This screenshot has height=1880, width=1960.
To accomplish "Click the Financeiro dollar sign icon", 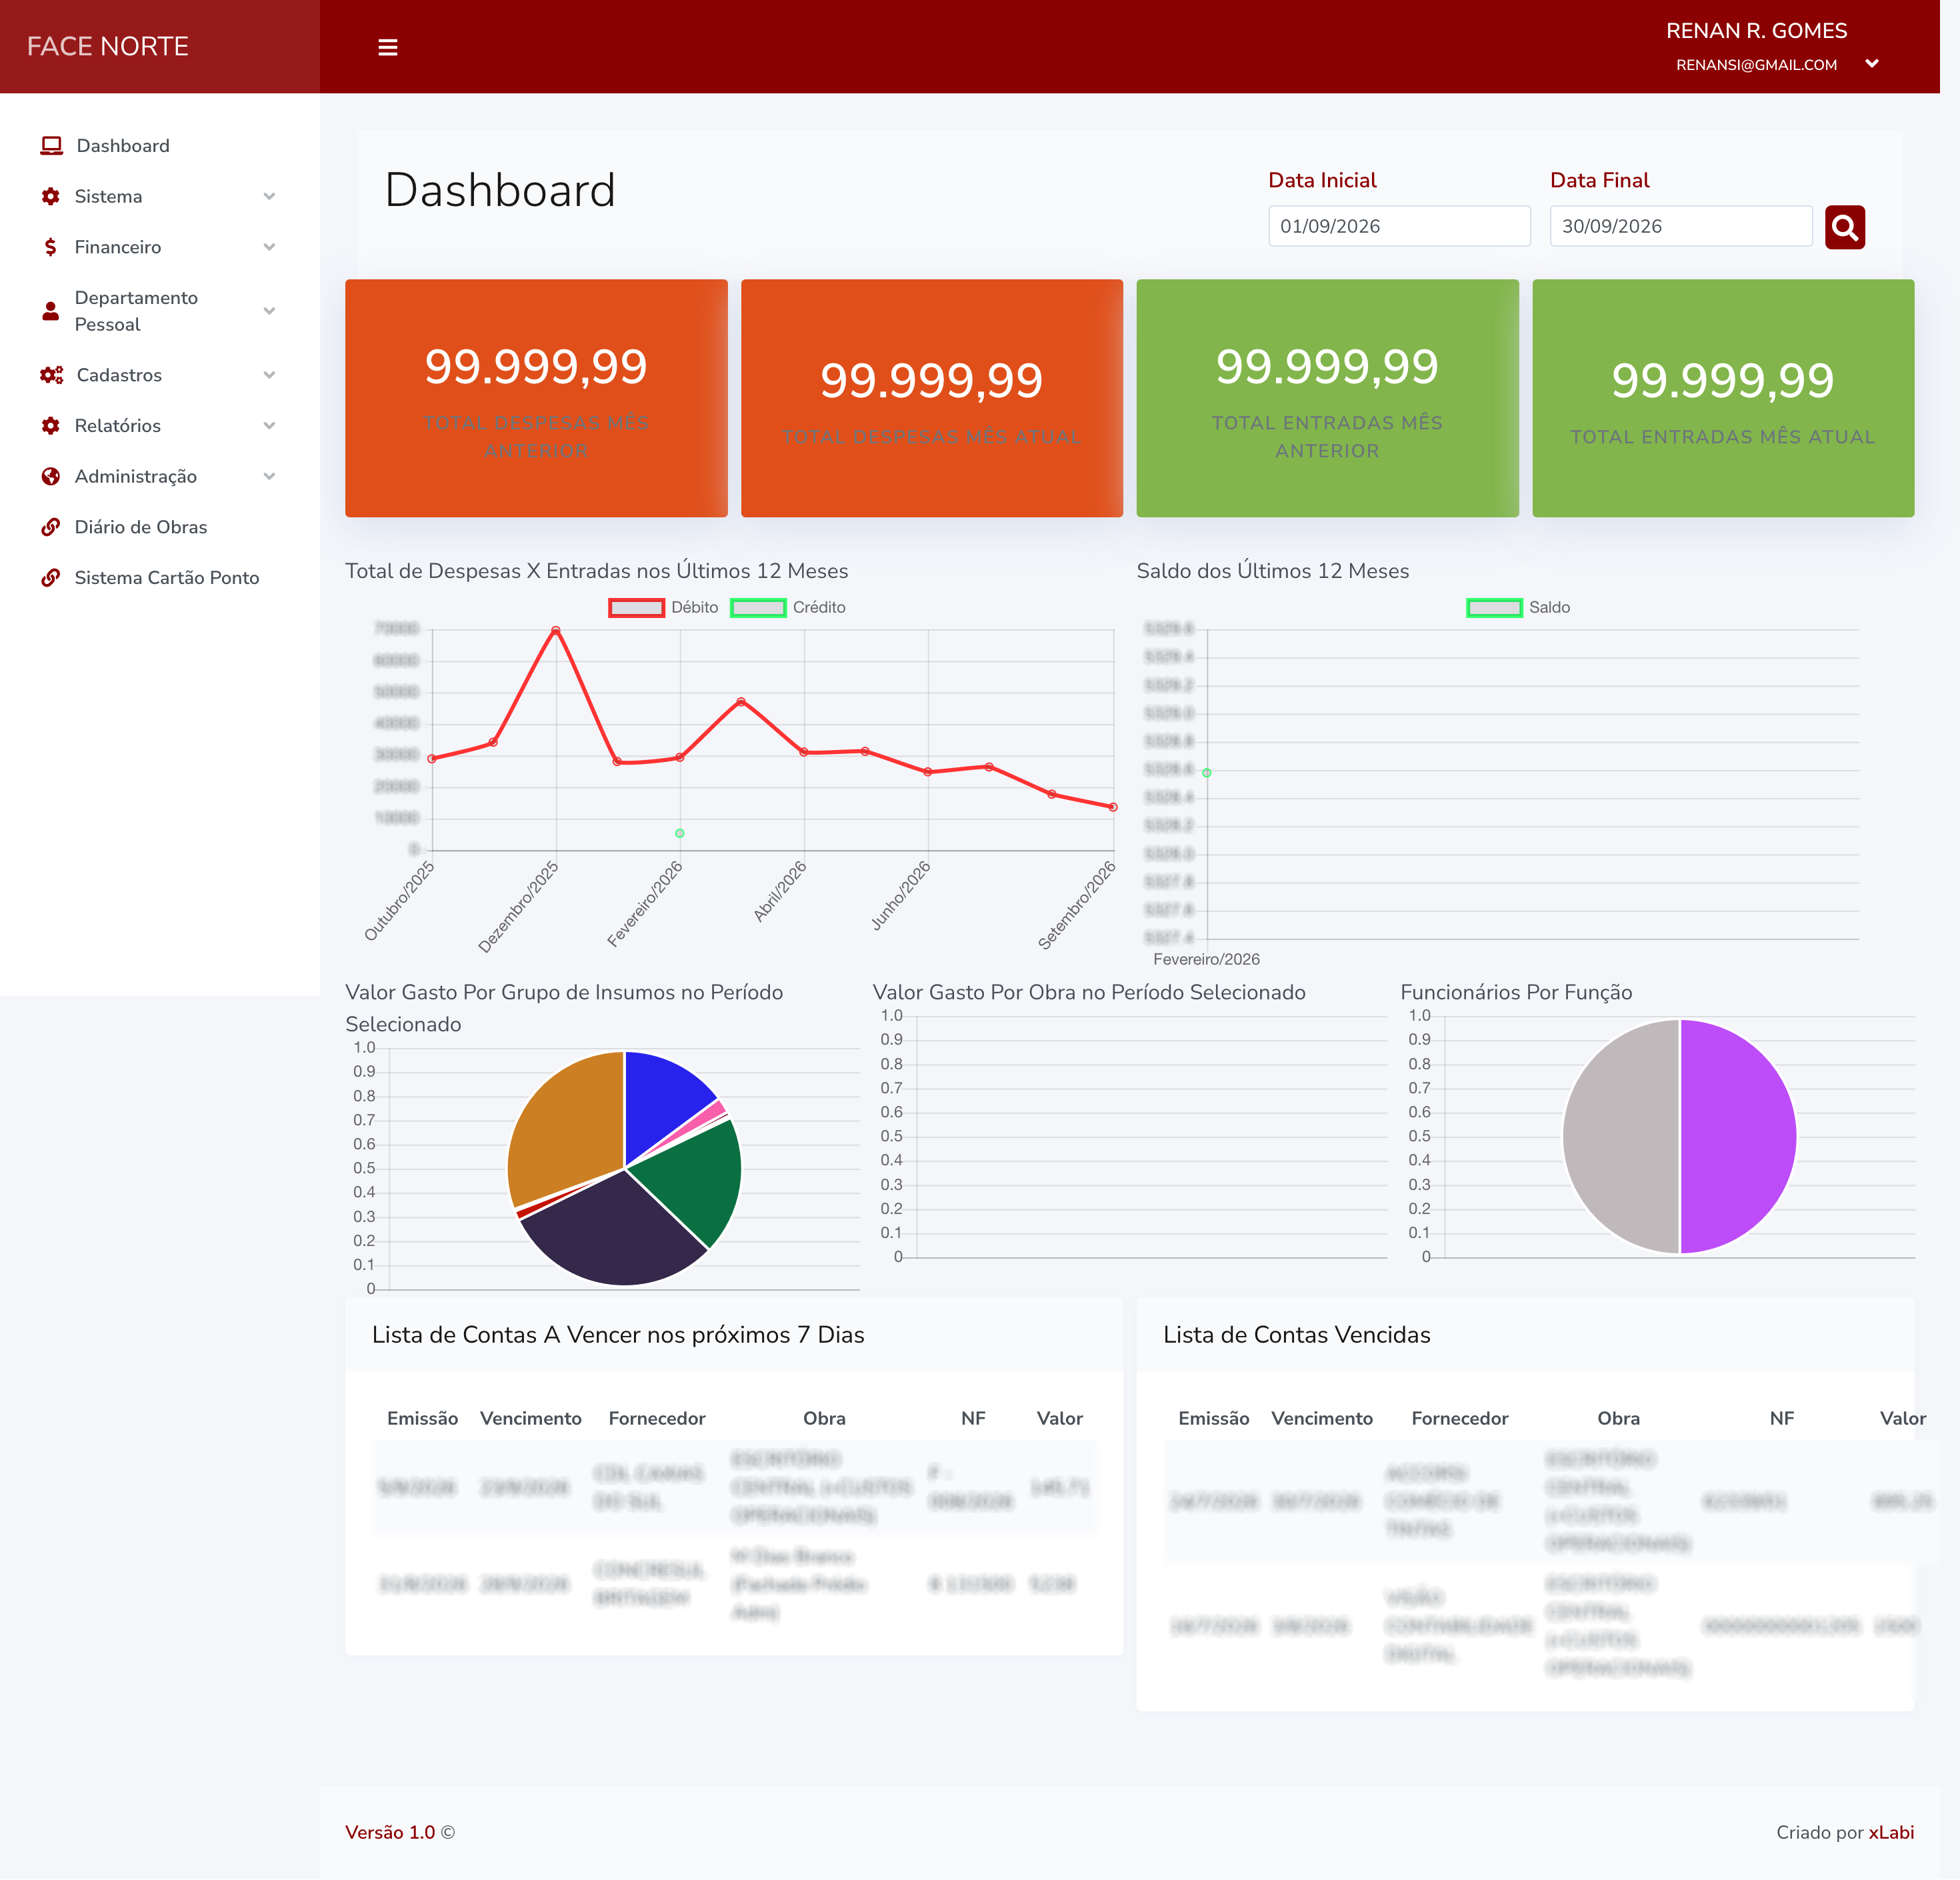I will [x=51, y=247].
